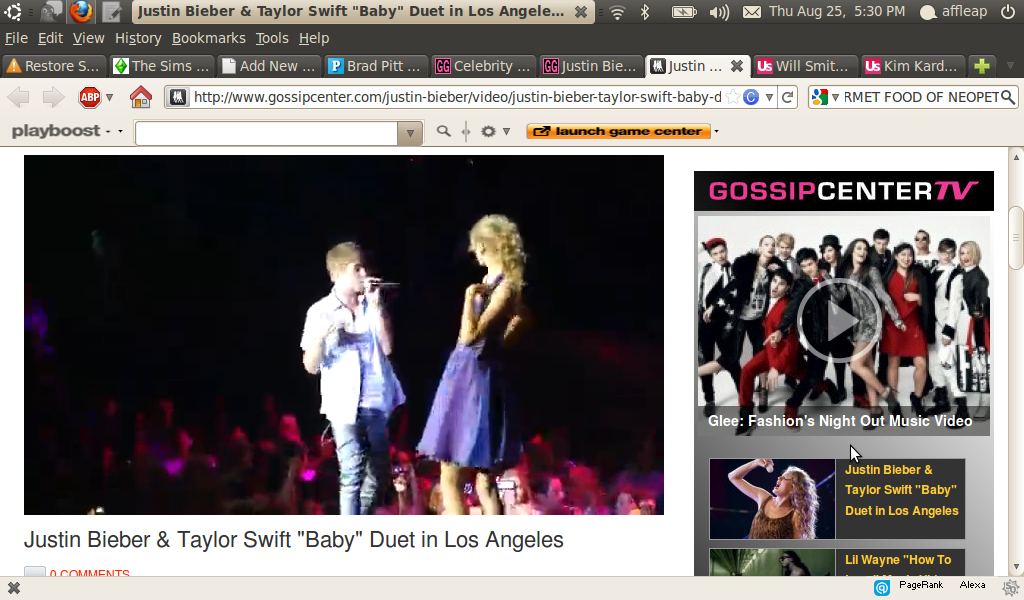1024x600 pixels.
Task: Click the URL address bar field
Action: (x=457, y=97)
